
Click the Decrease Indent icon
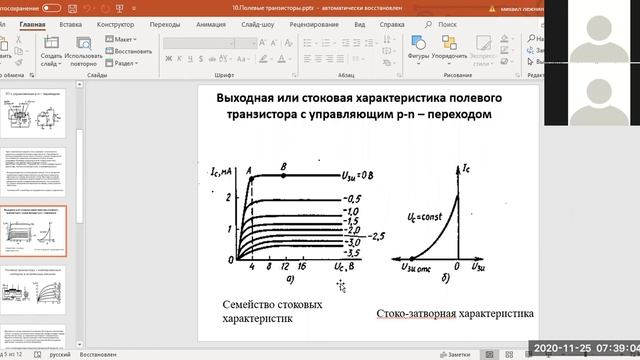click(x=345, y=43)
